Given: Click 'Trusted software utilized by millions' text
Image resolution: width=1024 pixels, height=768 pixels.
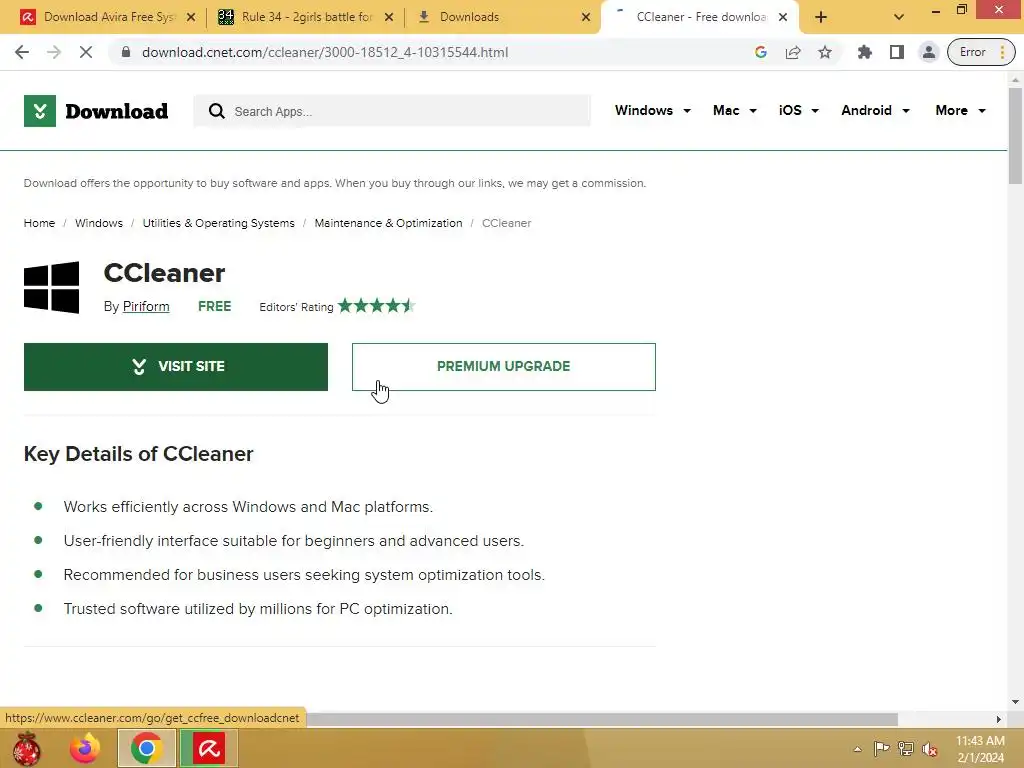Looking at the screenshot, I should (x=258, y=609).
